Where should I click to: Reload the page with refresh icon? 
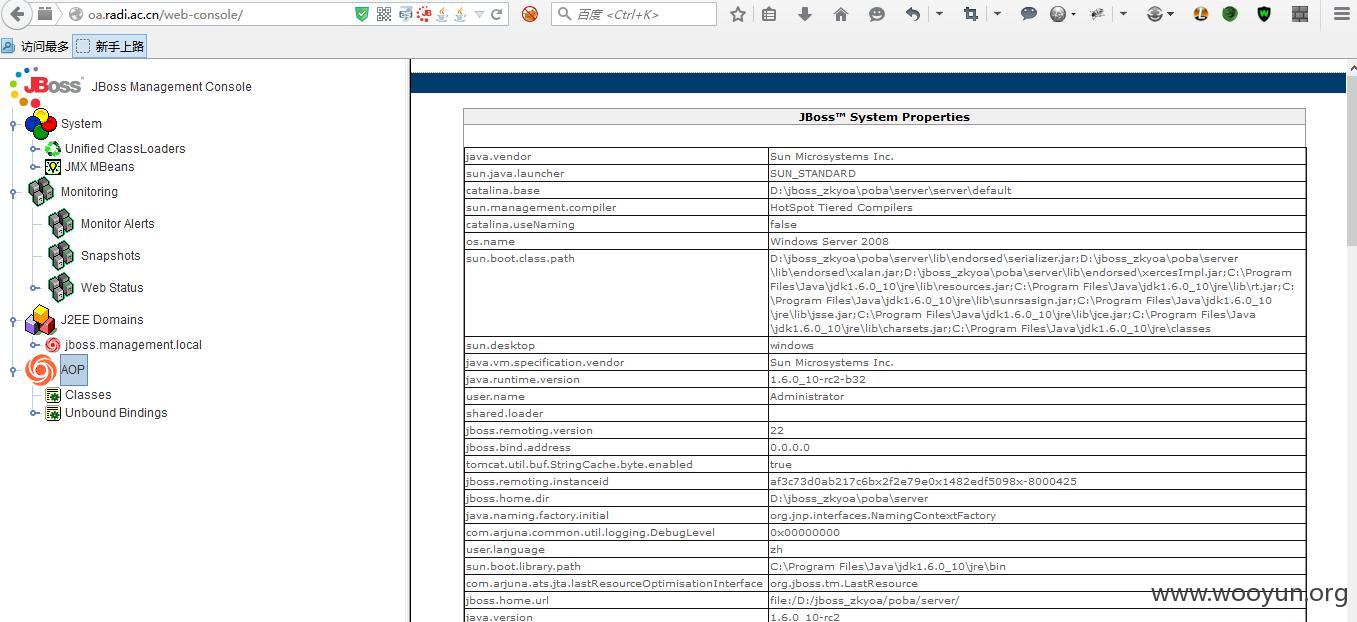tap(496, 14)
